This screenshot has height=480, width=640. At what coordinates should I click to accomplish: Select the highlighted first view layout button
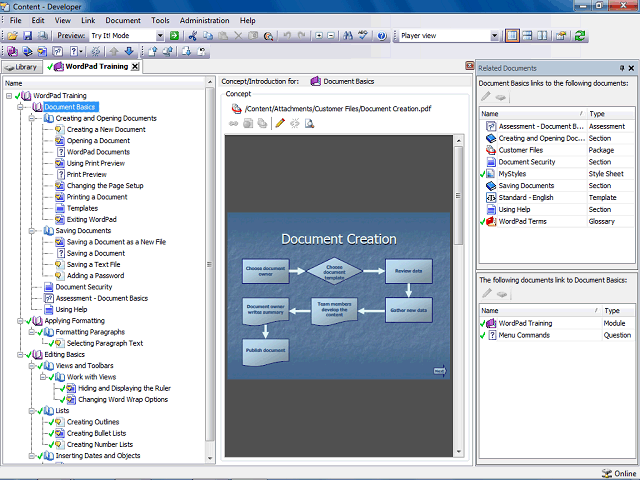tap(512, 36)
